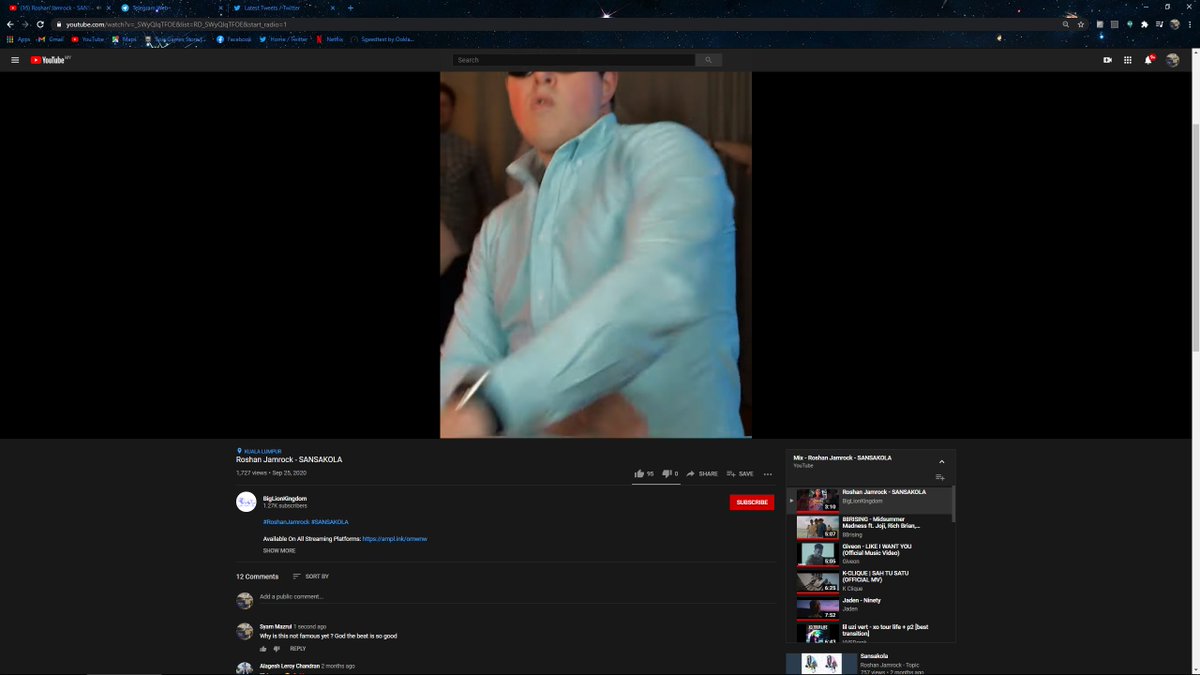Open the Gmail bookmark
Image resolution: width=1200 pixels, height=675 pixels.
tap(50, 39)
